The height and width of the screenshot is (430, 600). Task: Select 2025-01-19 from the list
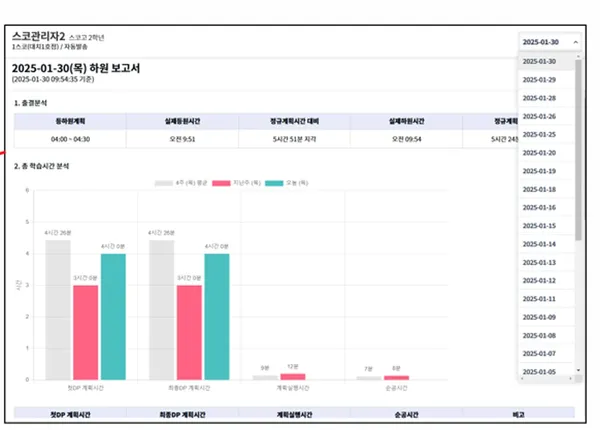pyautogui.click(x=546, y=171)
